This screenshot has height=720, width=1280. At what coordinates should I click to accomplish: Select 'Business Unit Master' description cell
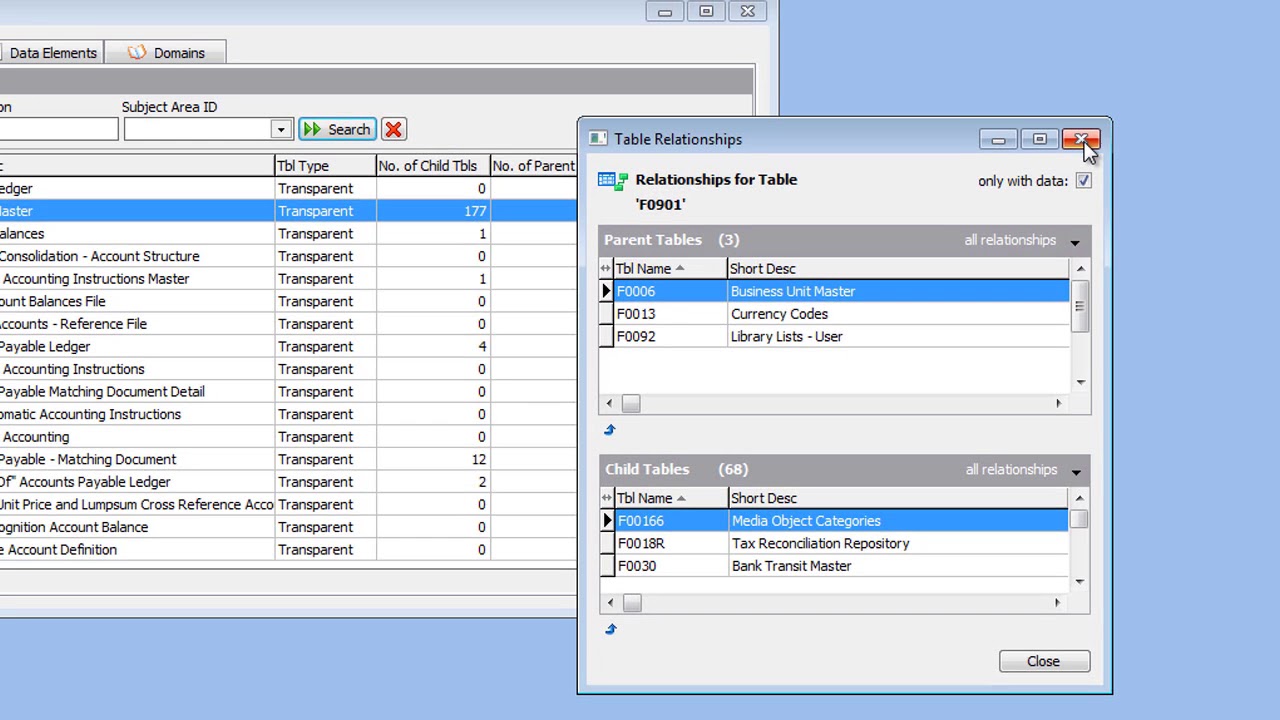898,291
